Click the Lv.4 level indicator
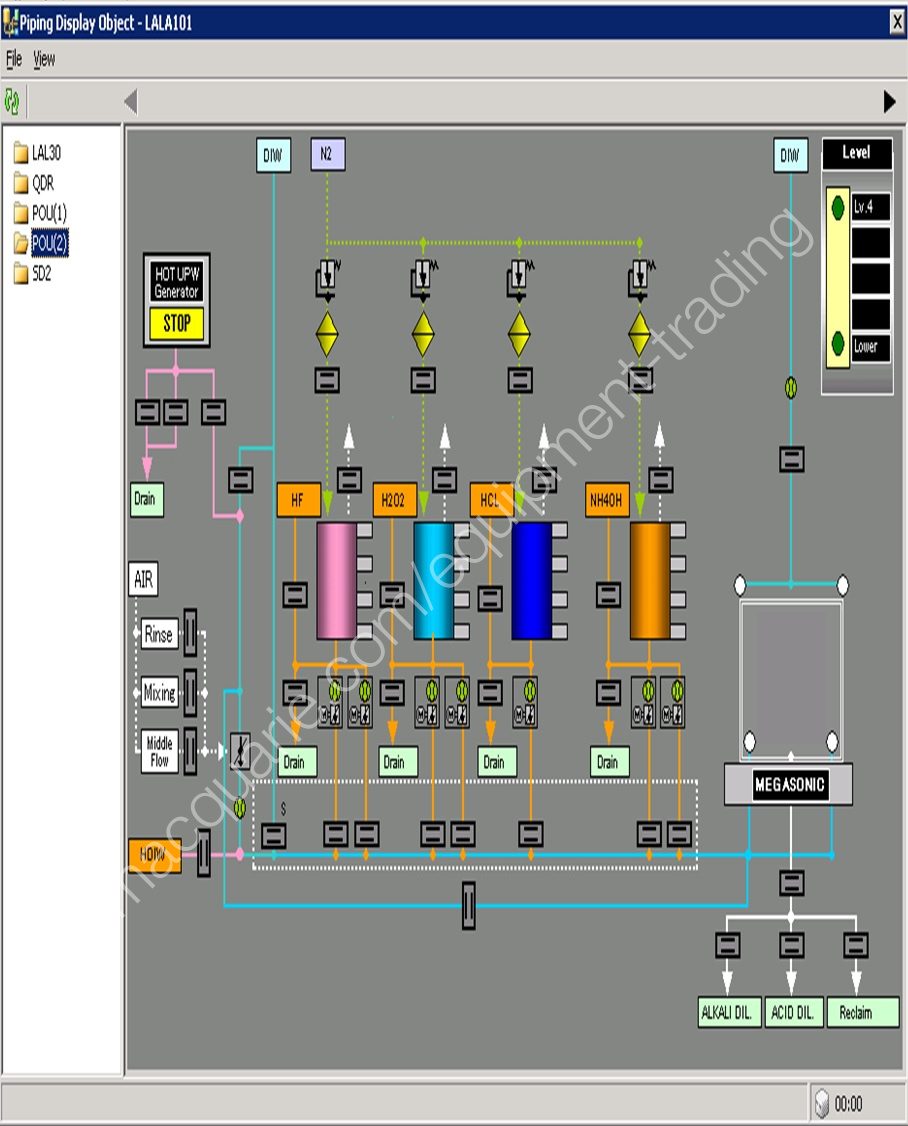The width and height of the screenshot is (908, 1126). 870,208
